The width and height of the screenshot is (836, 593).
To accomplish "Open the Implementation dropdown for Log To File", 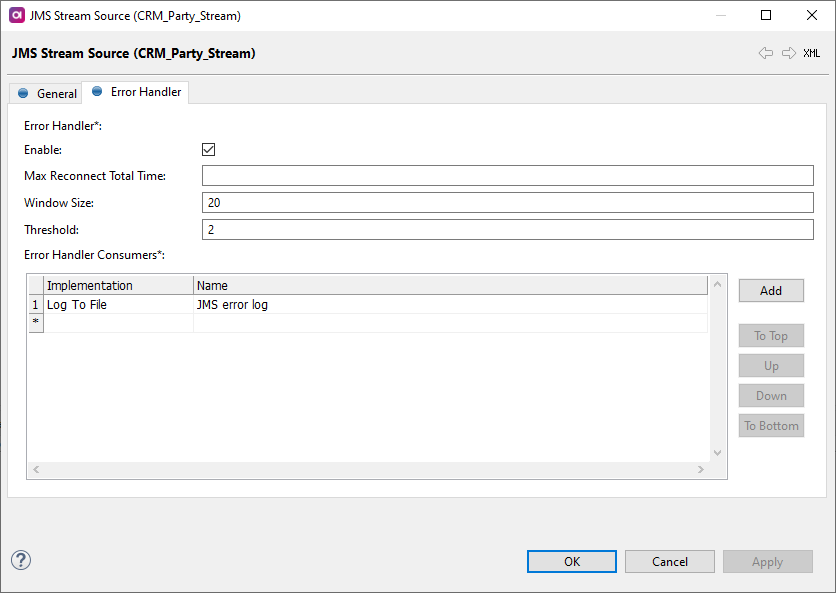I will (x=118, y=304).
